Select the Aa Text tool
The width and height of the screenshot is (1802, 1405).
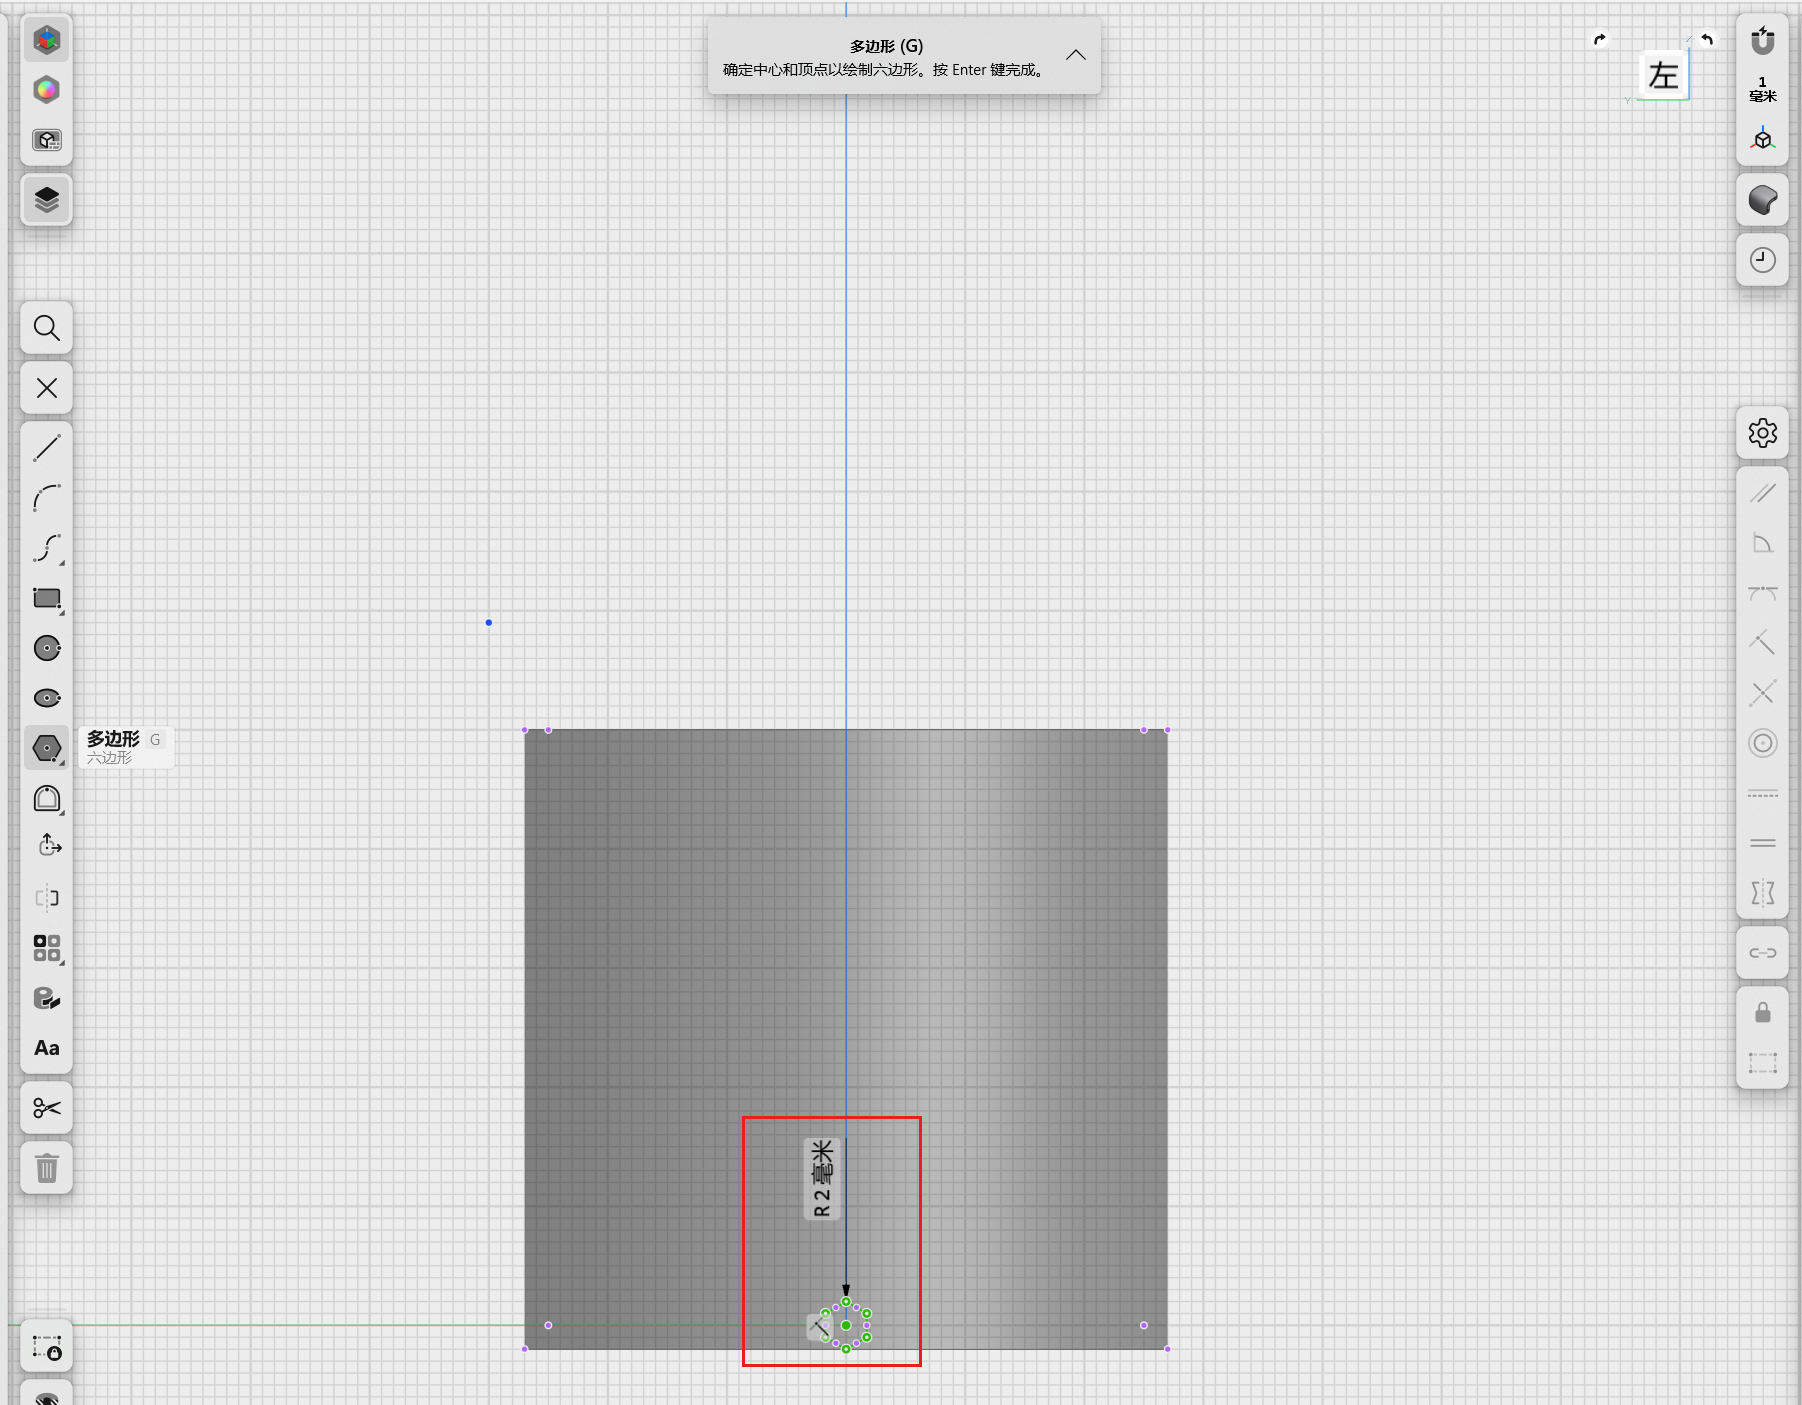click(47, 1048)
